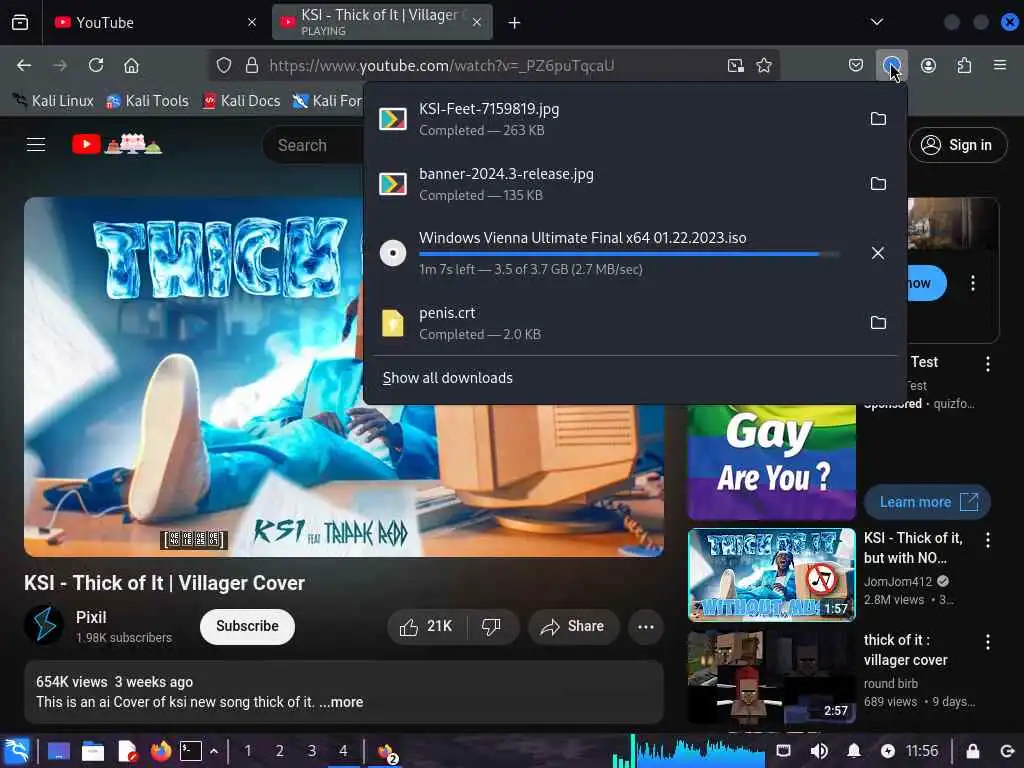Lock the screen with padlock icon

click(x=972, y=751)
